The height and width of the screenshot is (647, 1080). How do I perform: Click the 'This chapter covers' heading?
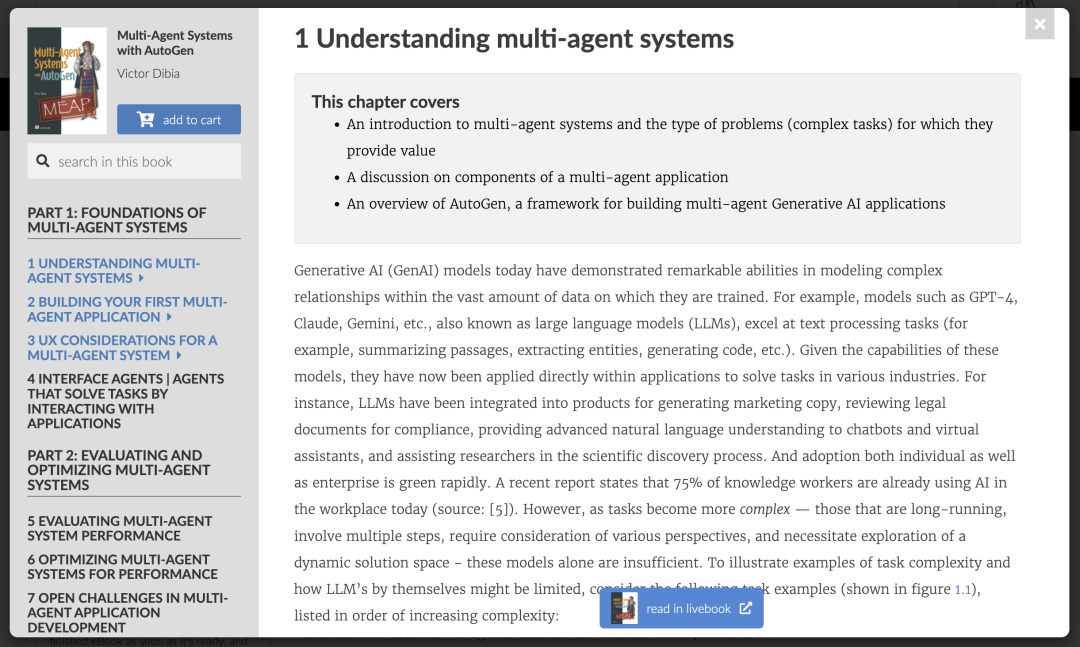(385, 102)
